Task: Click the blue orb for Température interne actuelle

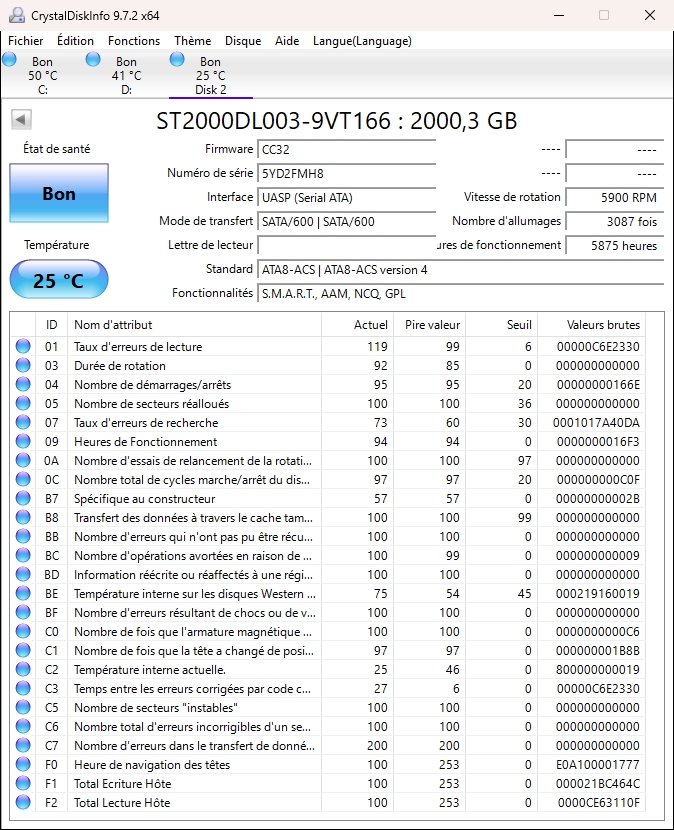Action: (x=23, y=669)
